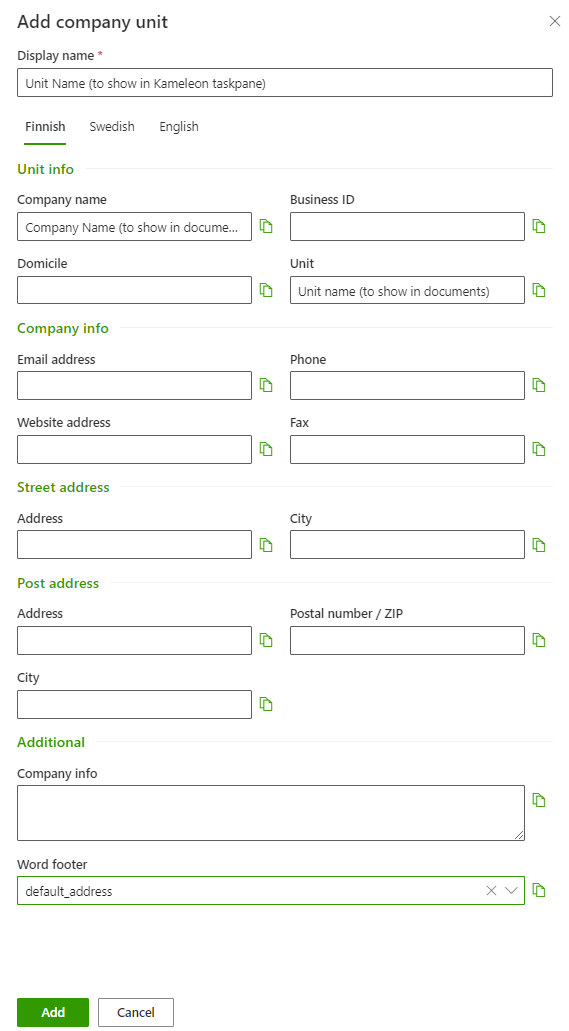Switch to the Swedish language tab
Screen dimensions: 569x1031
click(x=112, y=127)
